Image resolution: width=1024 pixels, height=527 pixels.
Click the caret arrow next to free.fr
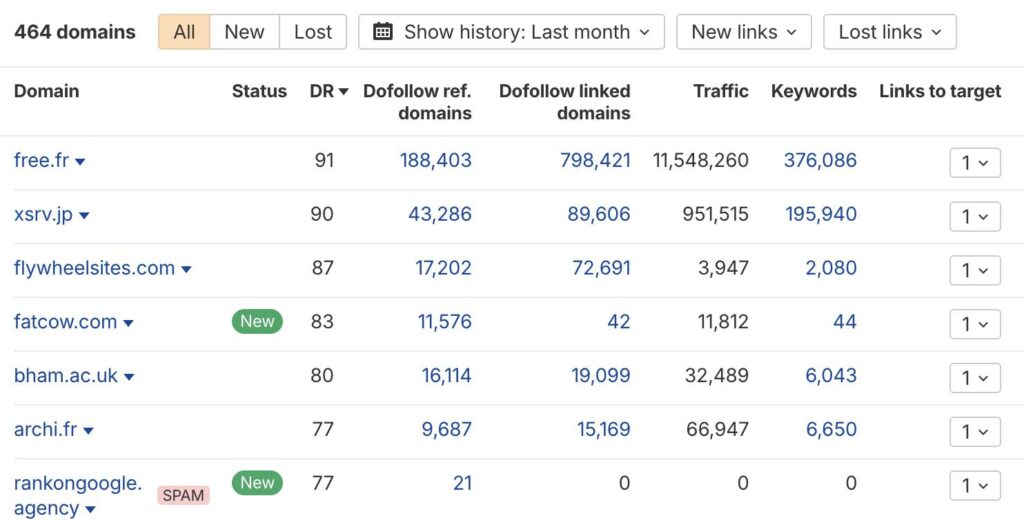tap(81, 162)
